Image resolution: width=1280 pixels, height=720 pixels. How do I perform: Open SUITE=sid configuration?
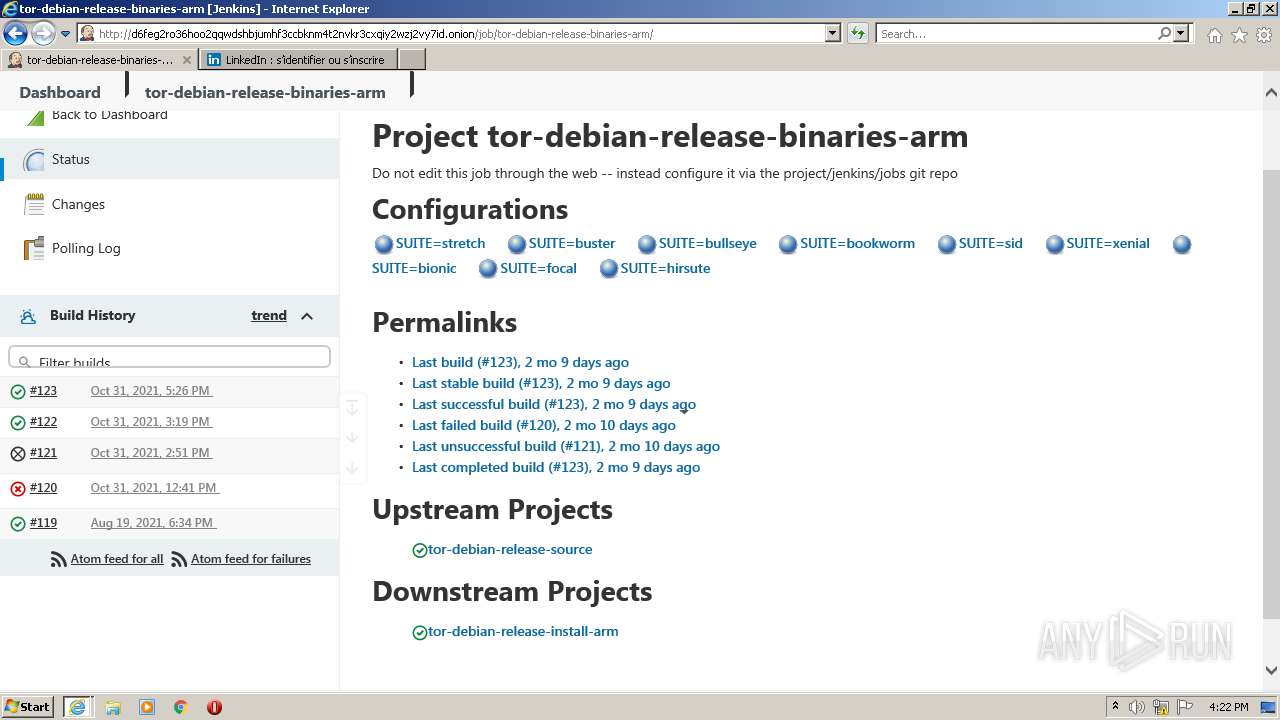point(990,243)
